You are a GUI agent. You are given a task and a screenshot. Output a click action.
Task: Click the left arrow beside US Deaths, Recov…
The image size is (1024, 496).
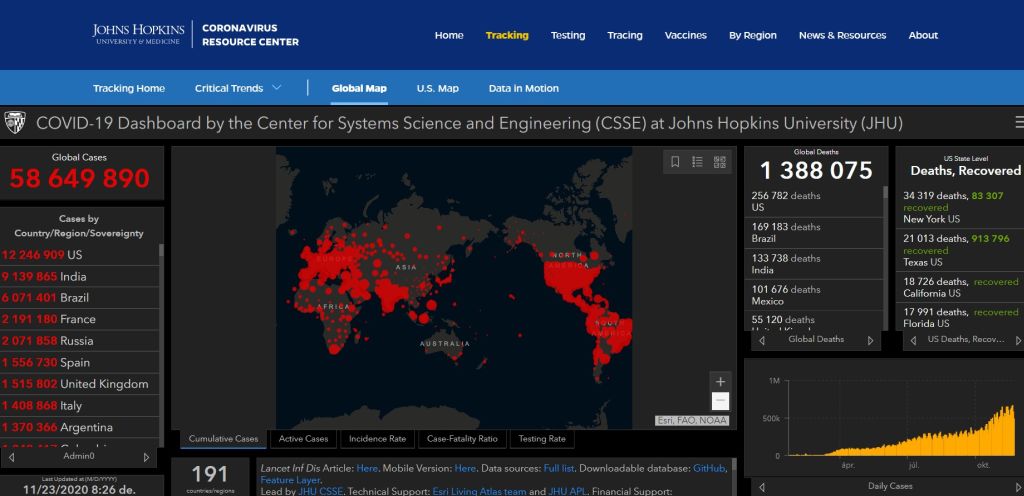pyautogui.click(x=913, y=341)
